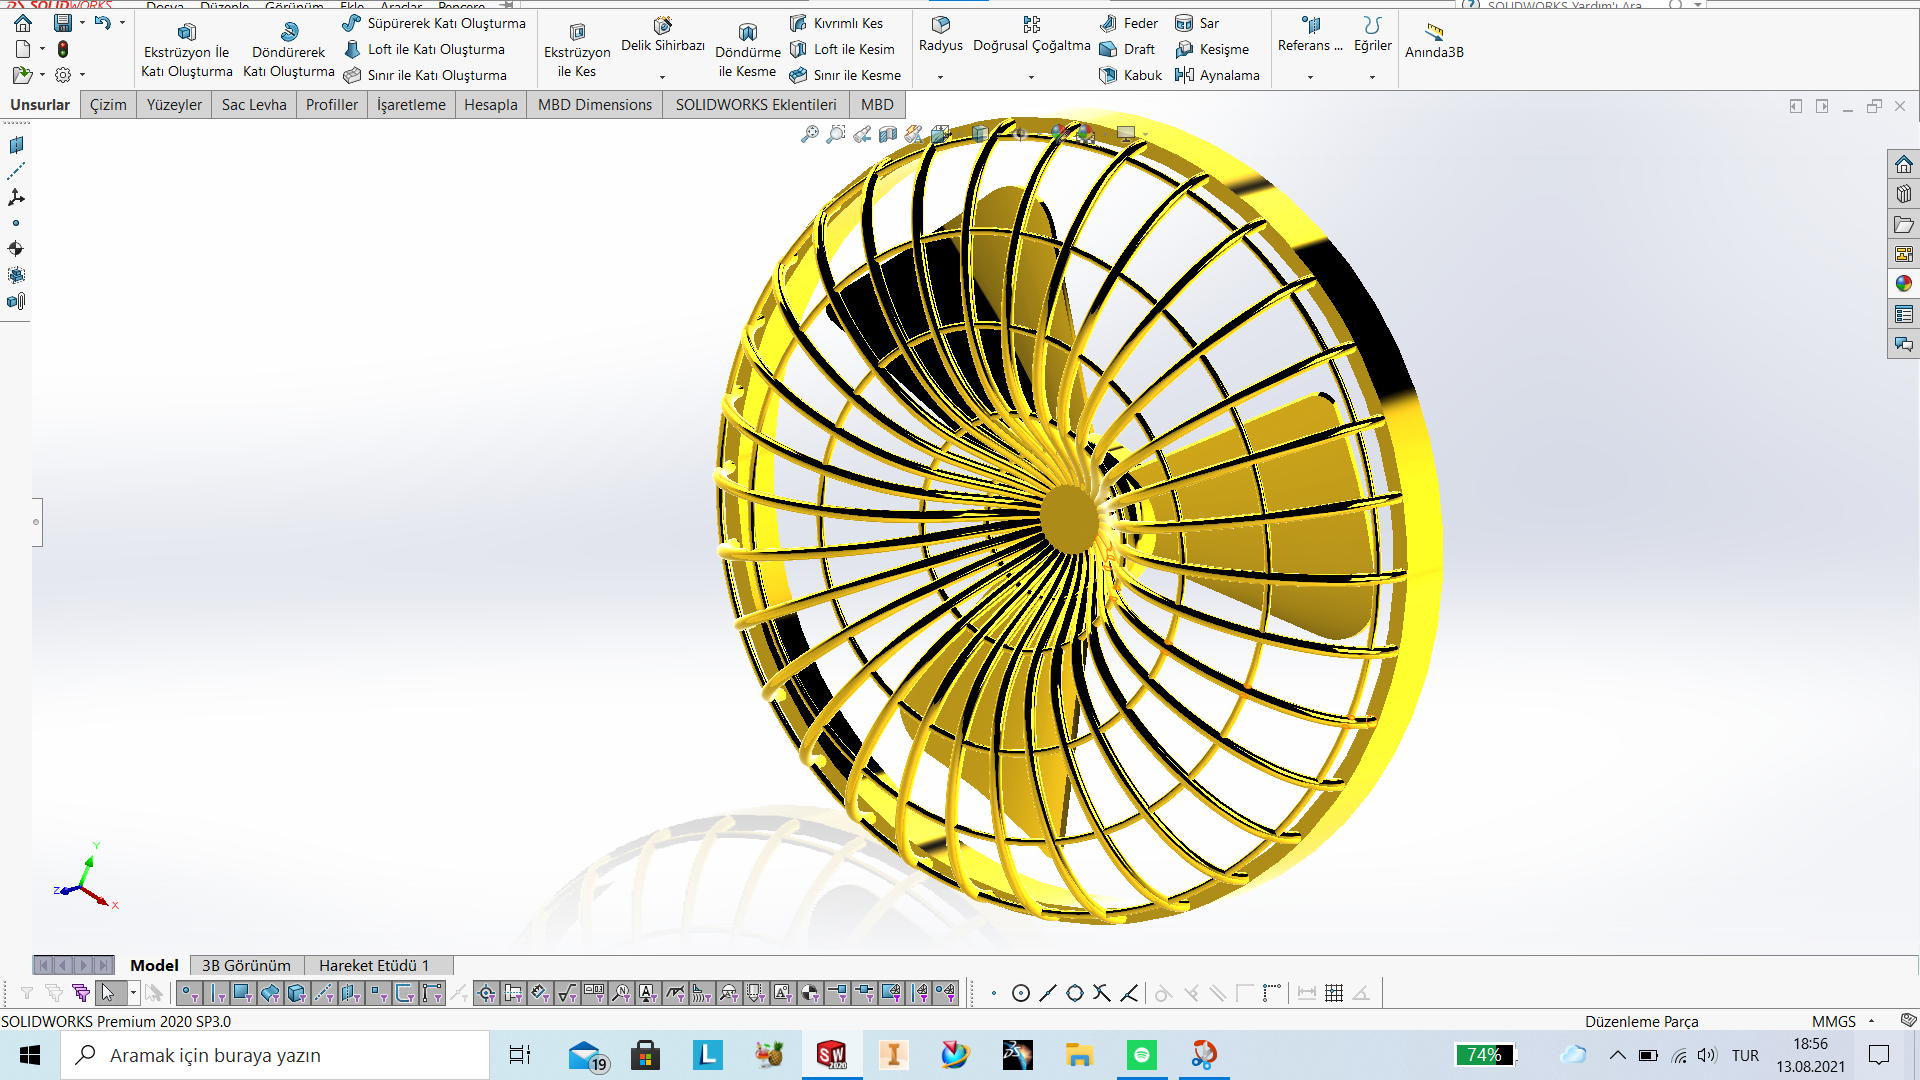The image size is (1920, 1080).
Task: Click the Radyus fillet icon
Action: pyautogui.click(x=941, y=24)
